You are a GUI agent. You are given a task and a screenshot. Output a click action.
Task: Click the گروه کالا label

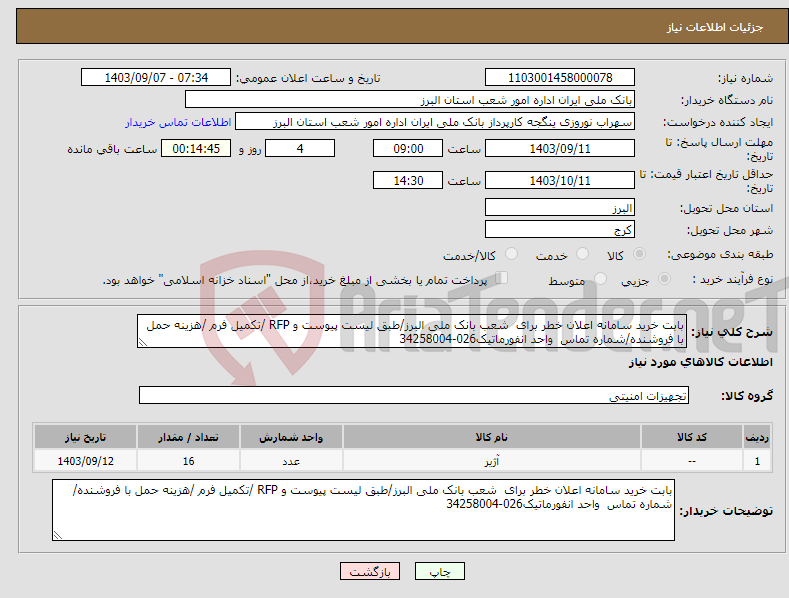click(x=747, y=396)
